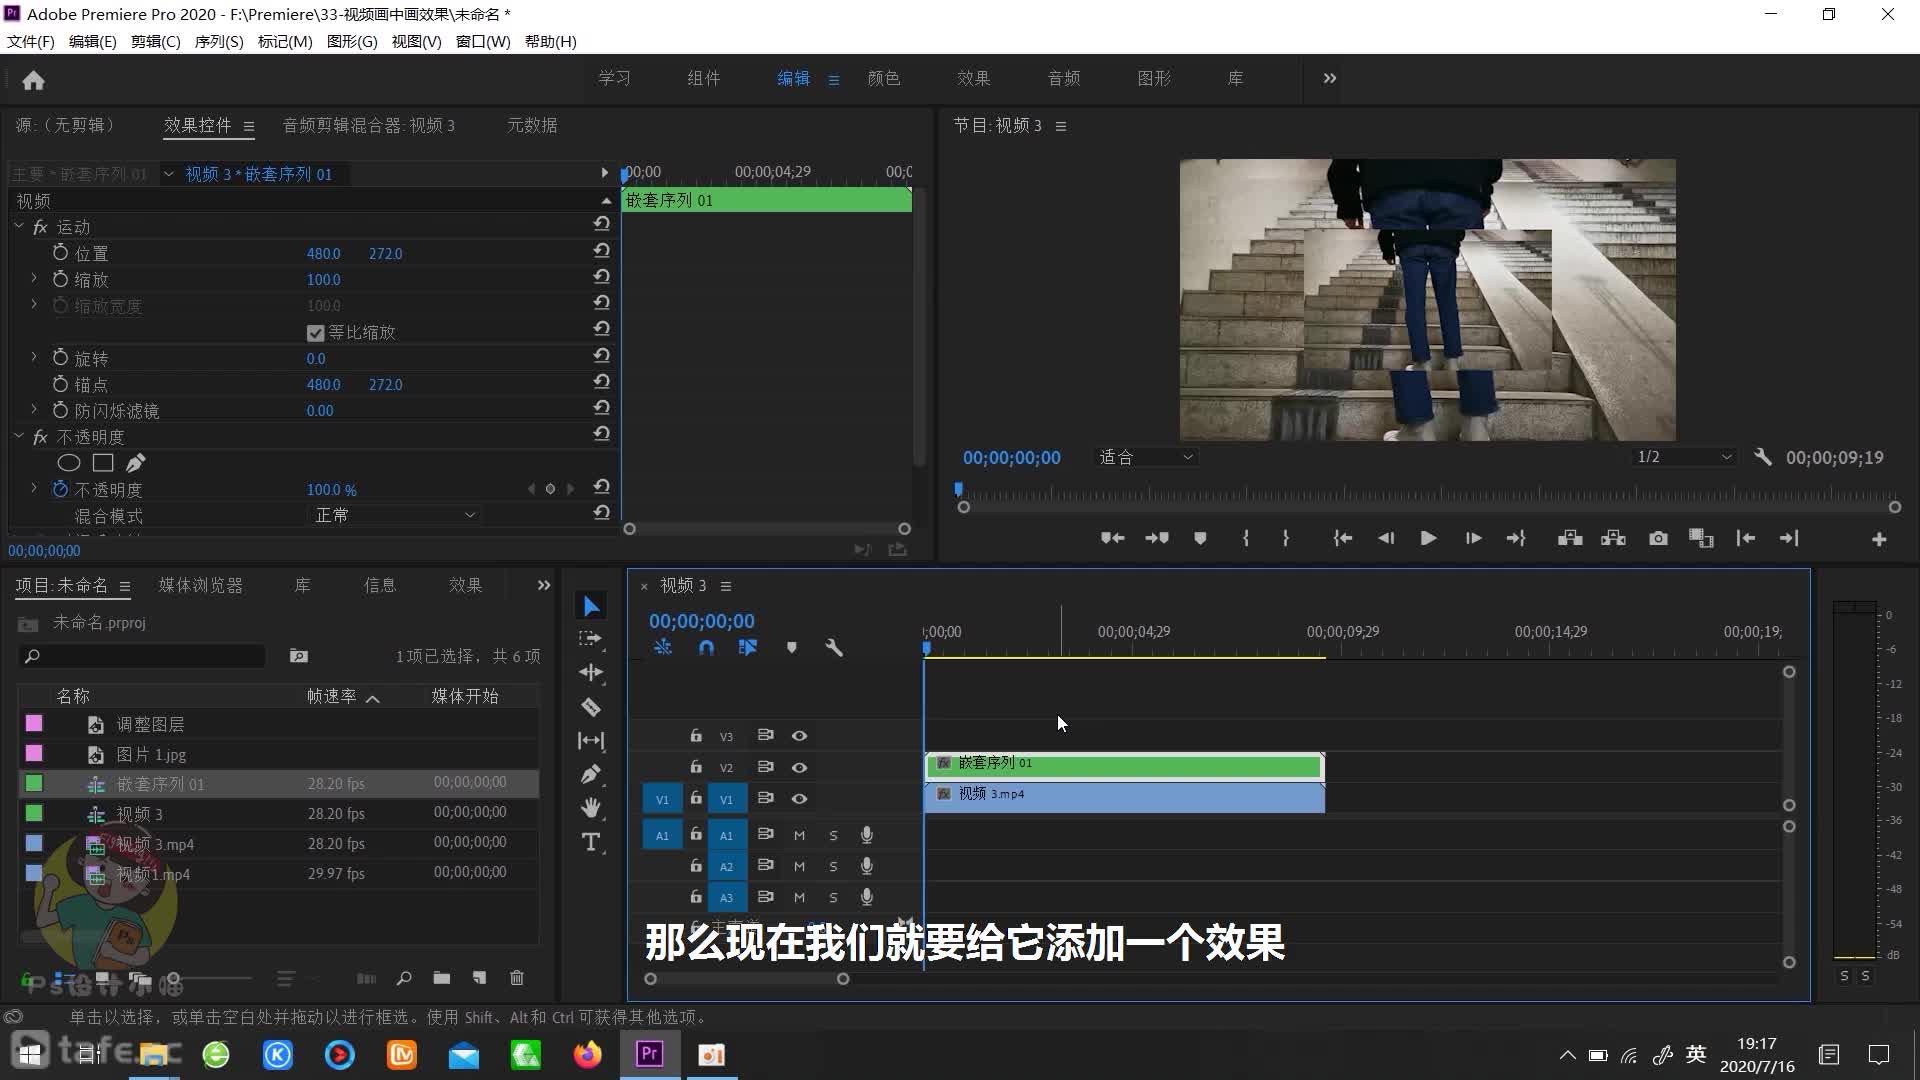Toggle V3 track visibility eye
The image size is (1920, 1080).
(x=799, y=736)
